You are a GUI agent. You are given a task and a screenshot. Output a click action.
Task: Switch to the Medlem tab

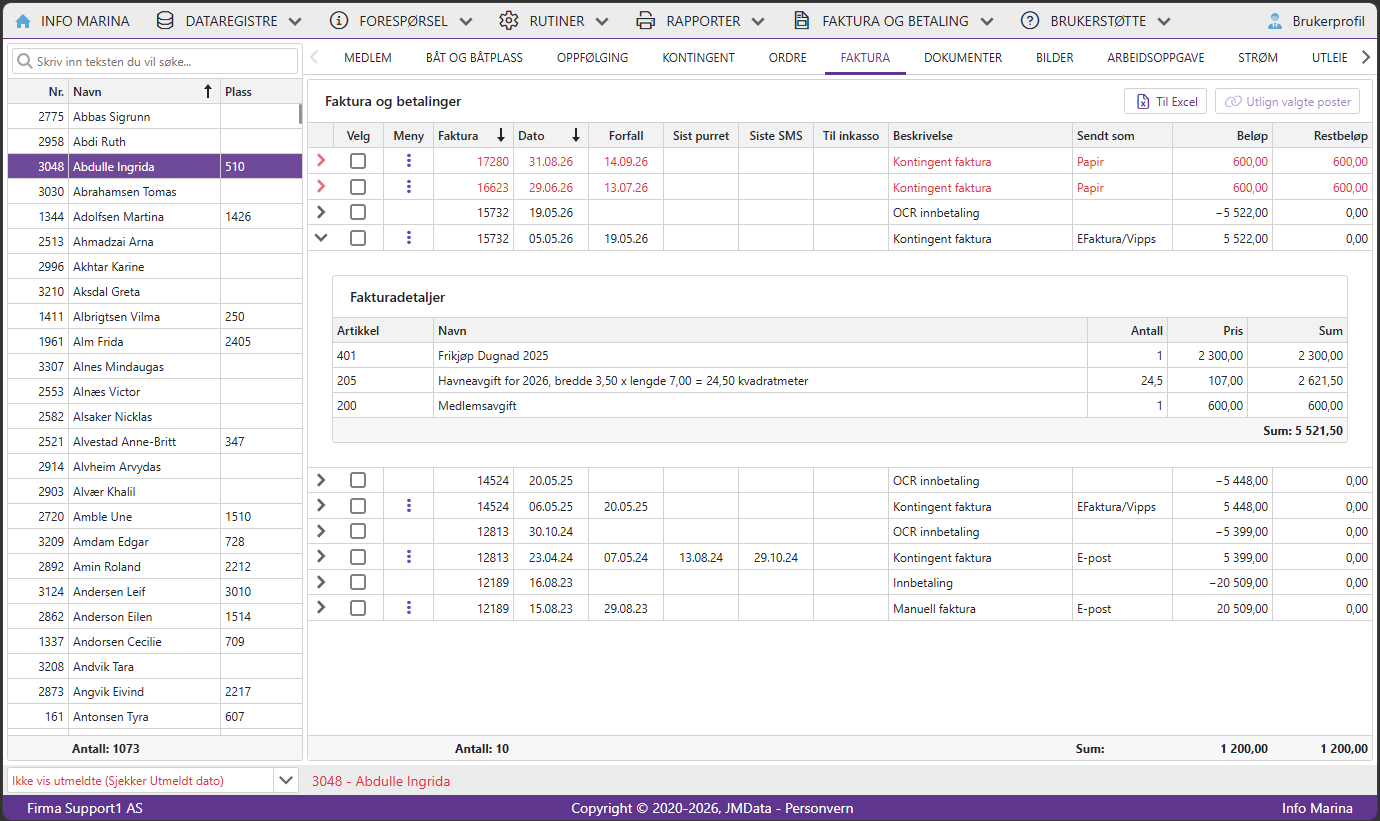368,58
